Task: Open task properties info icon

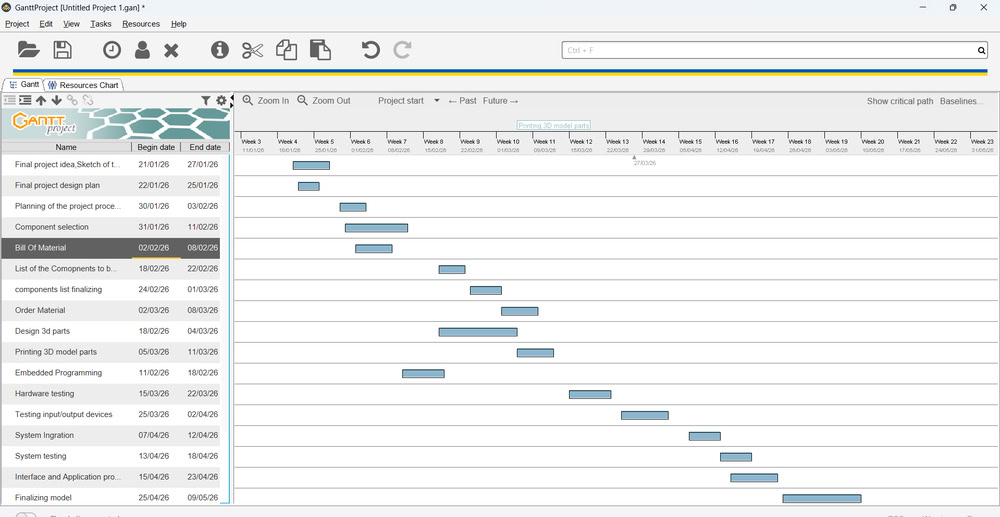Action: tap(219, 50)
